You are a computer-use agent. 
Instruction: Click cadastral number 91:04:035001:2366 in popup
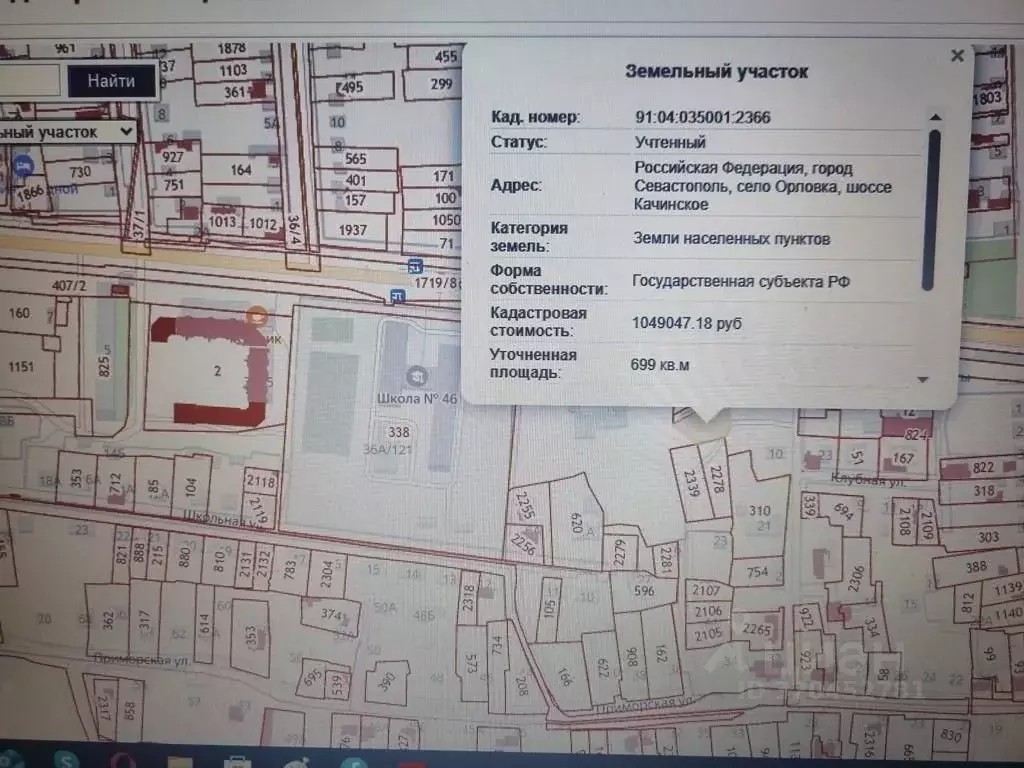point(702,117)
